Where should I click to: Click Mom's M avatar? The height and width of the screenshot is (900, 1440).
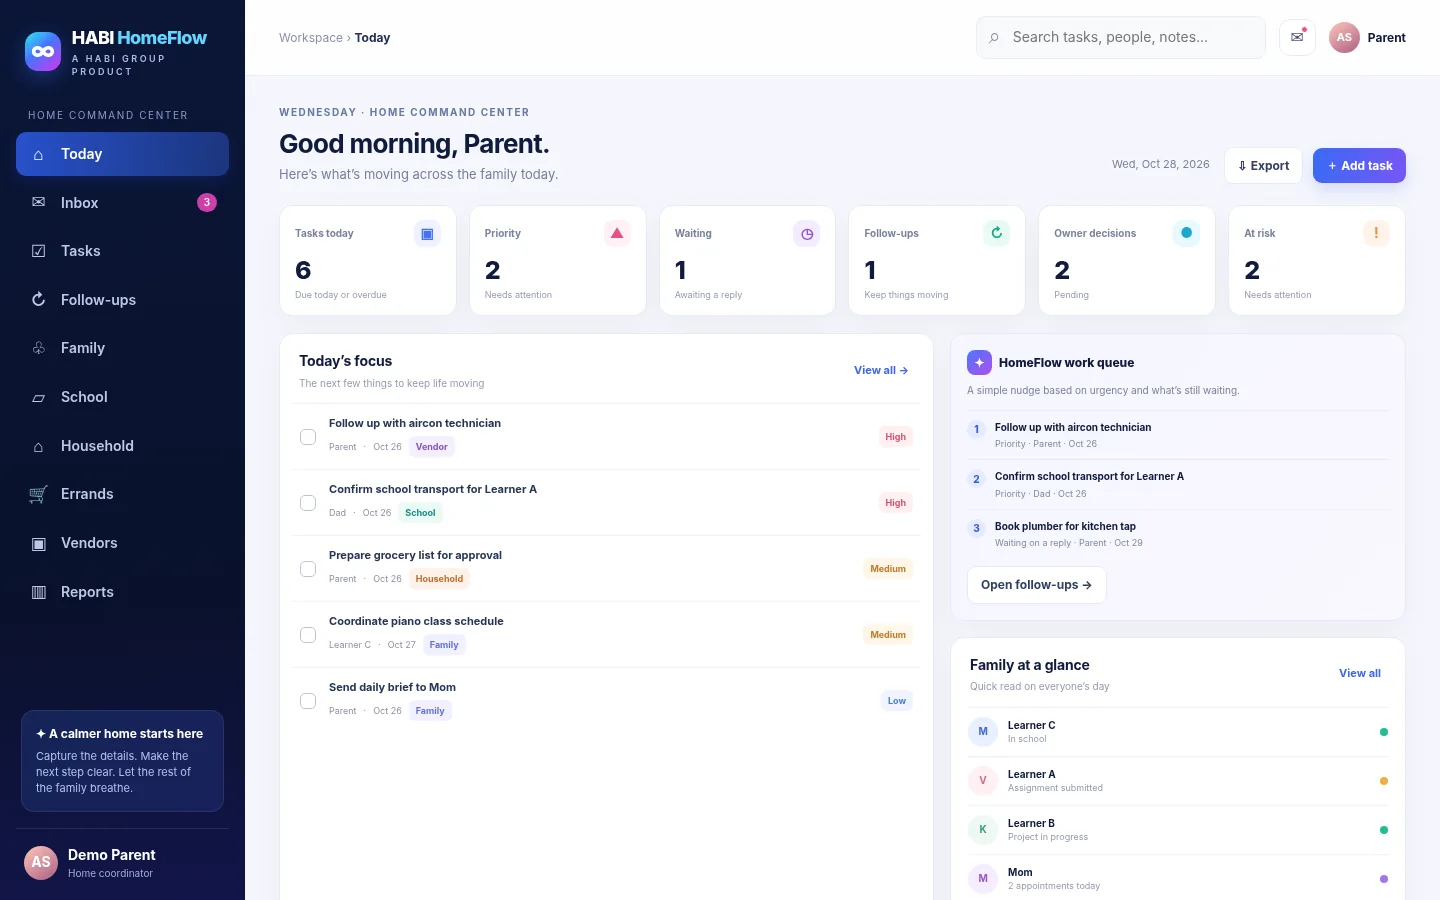pos(983,879)
